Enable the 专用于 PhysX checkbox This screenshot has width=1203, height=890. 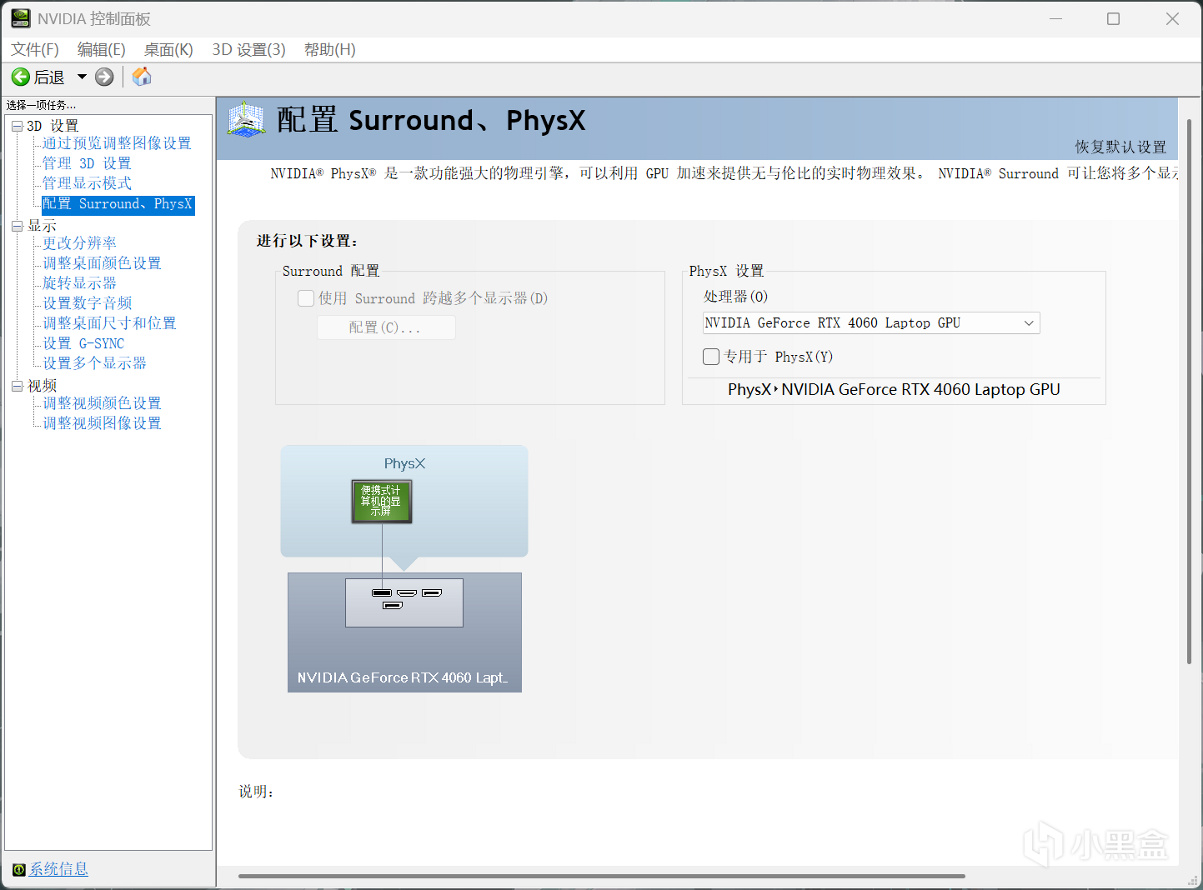(711, 356)
